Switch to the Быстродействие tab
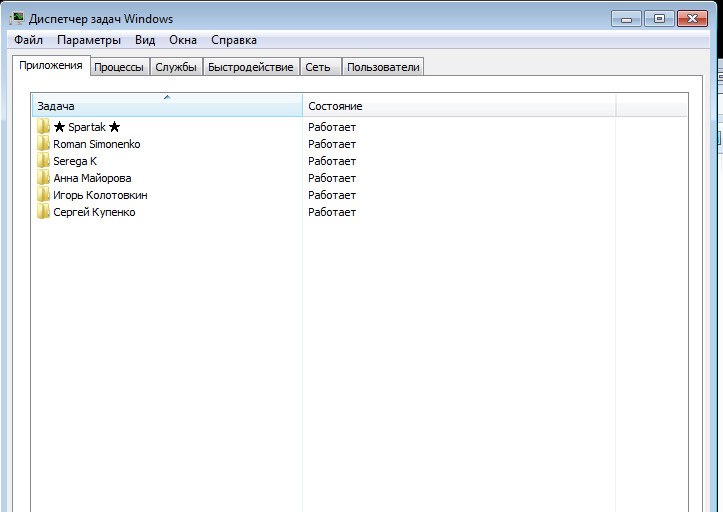 click(250, 67)
